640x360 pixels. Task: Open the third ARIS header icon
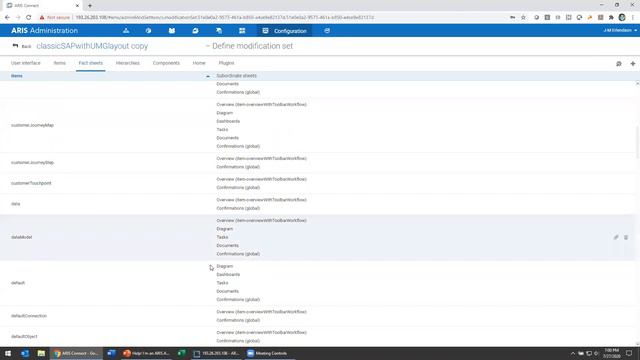(x=172, y=31)
